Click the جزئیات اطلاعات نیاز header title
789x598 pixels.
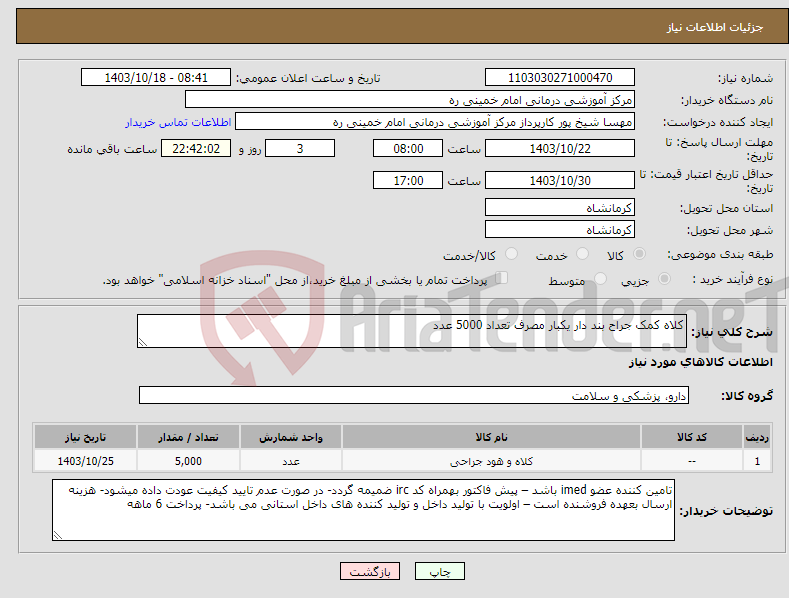[x=715, y=27]
